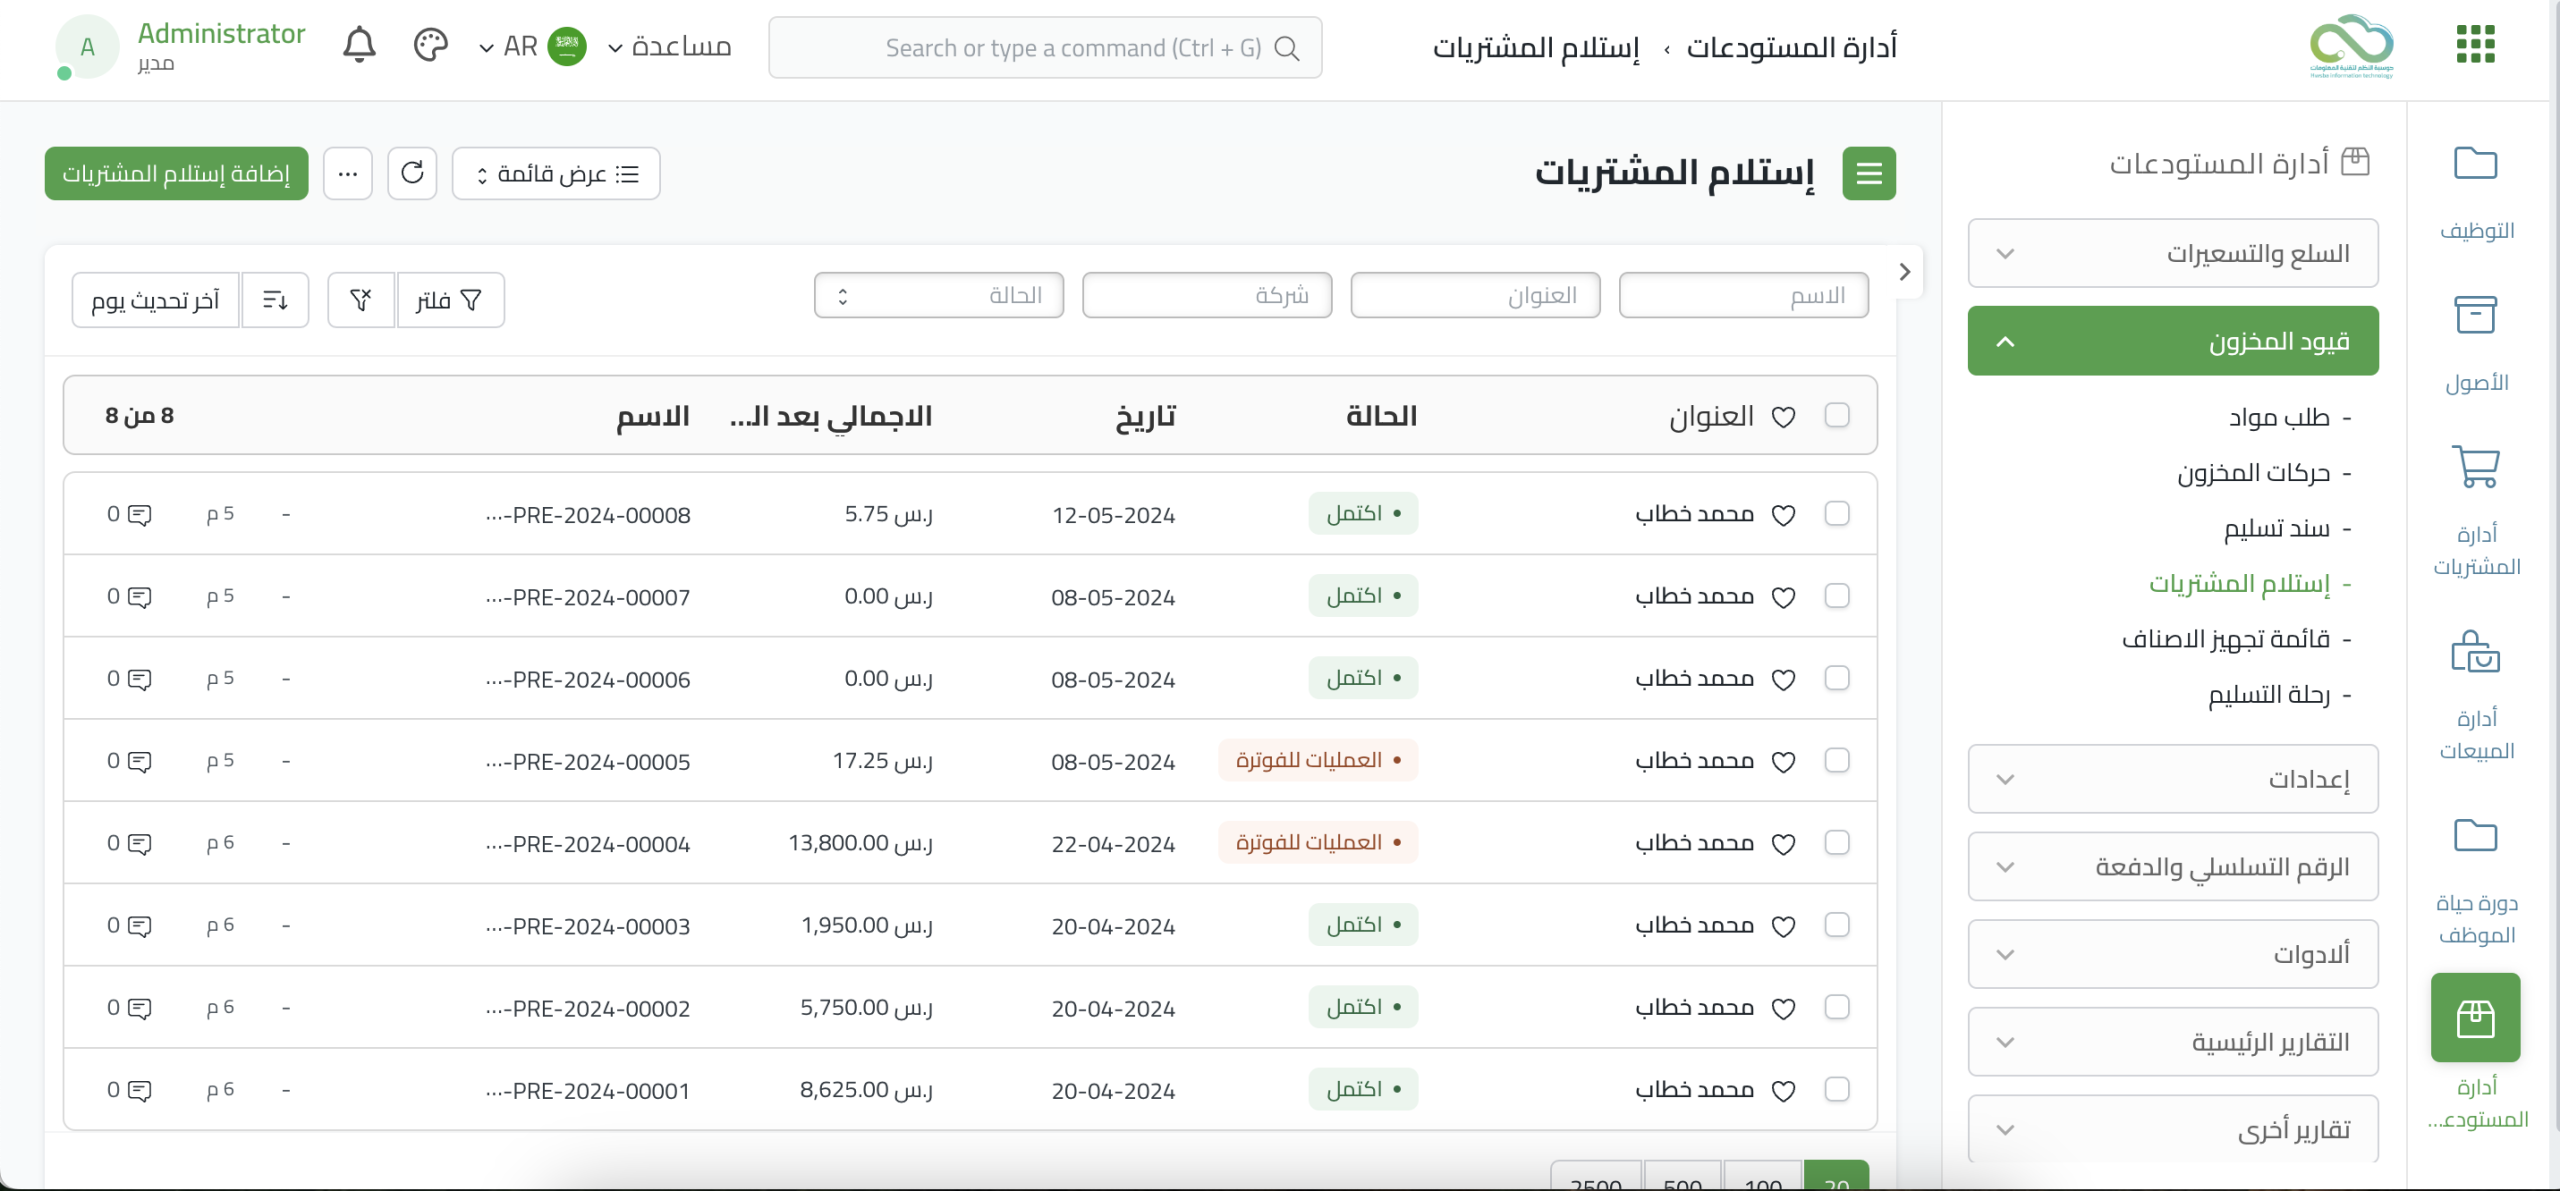
Task: Open حركات المخزون in sidebar menu
Action: point(2253,473)
